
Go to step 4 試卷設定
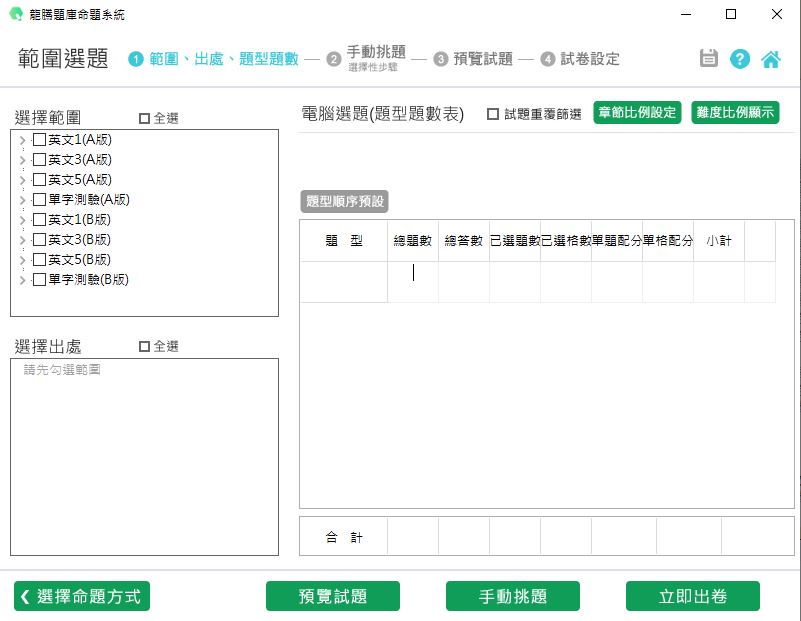[580, 59]
